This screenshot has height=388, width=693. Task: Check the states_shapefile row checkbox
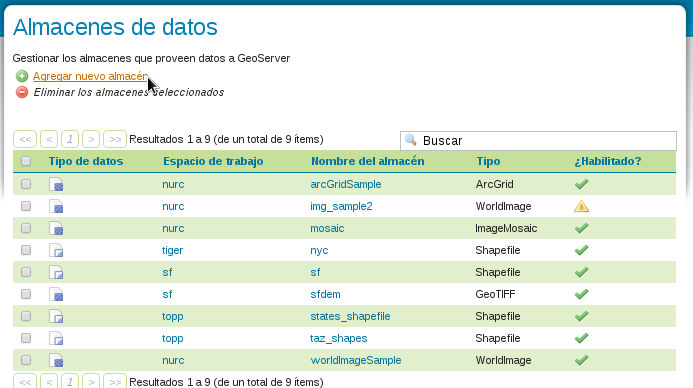tap(26, 316)
